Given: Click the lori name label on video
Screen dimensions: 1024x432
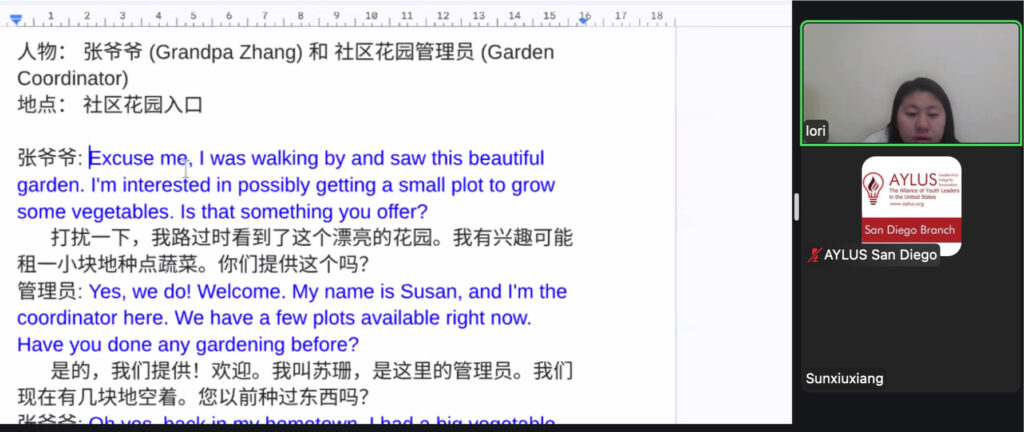Looking at the screenshot, I should (816, 131).
